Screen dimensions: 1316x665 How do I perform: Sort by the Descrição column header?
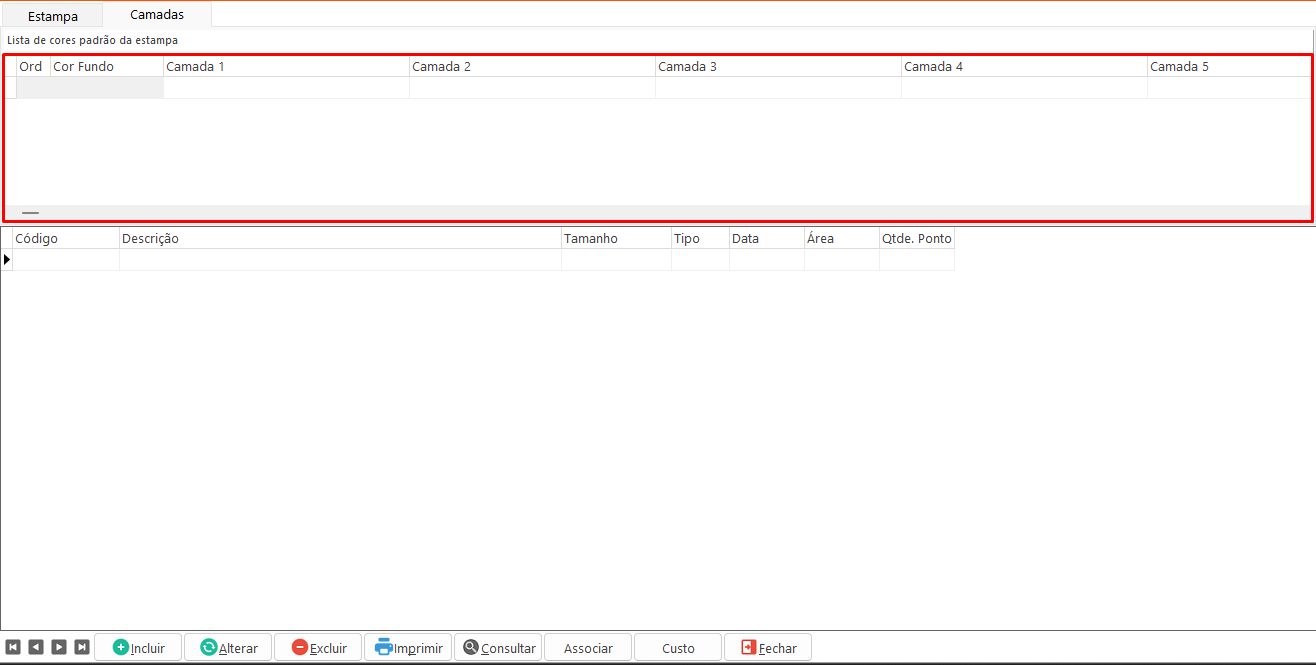[x=340, y=239]
